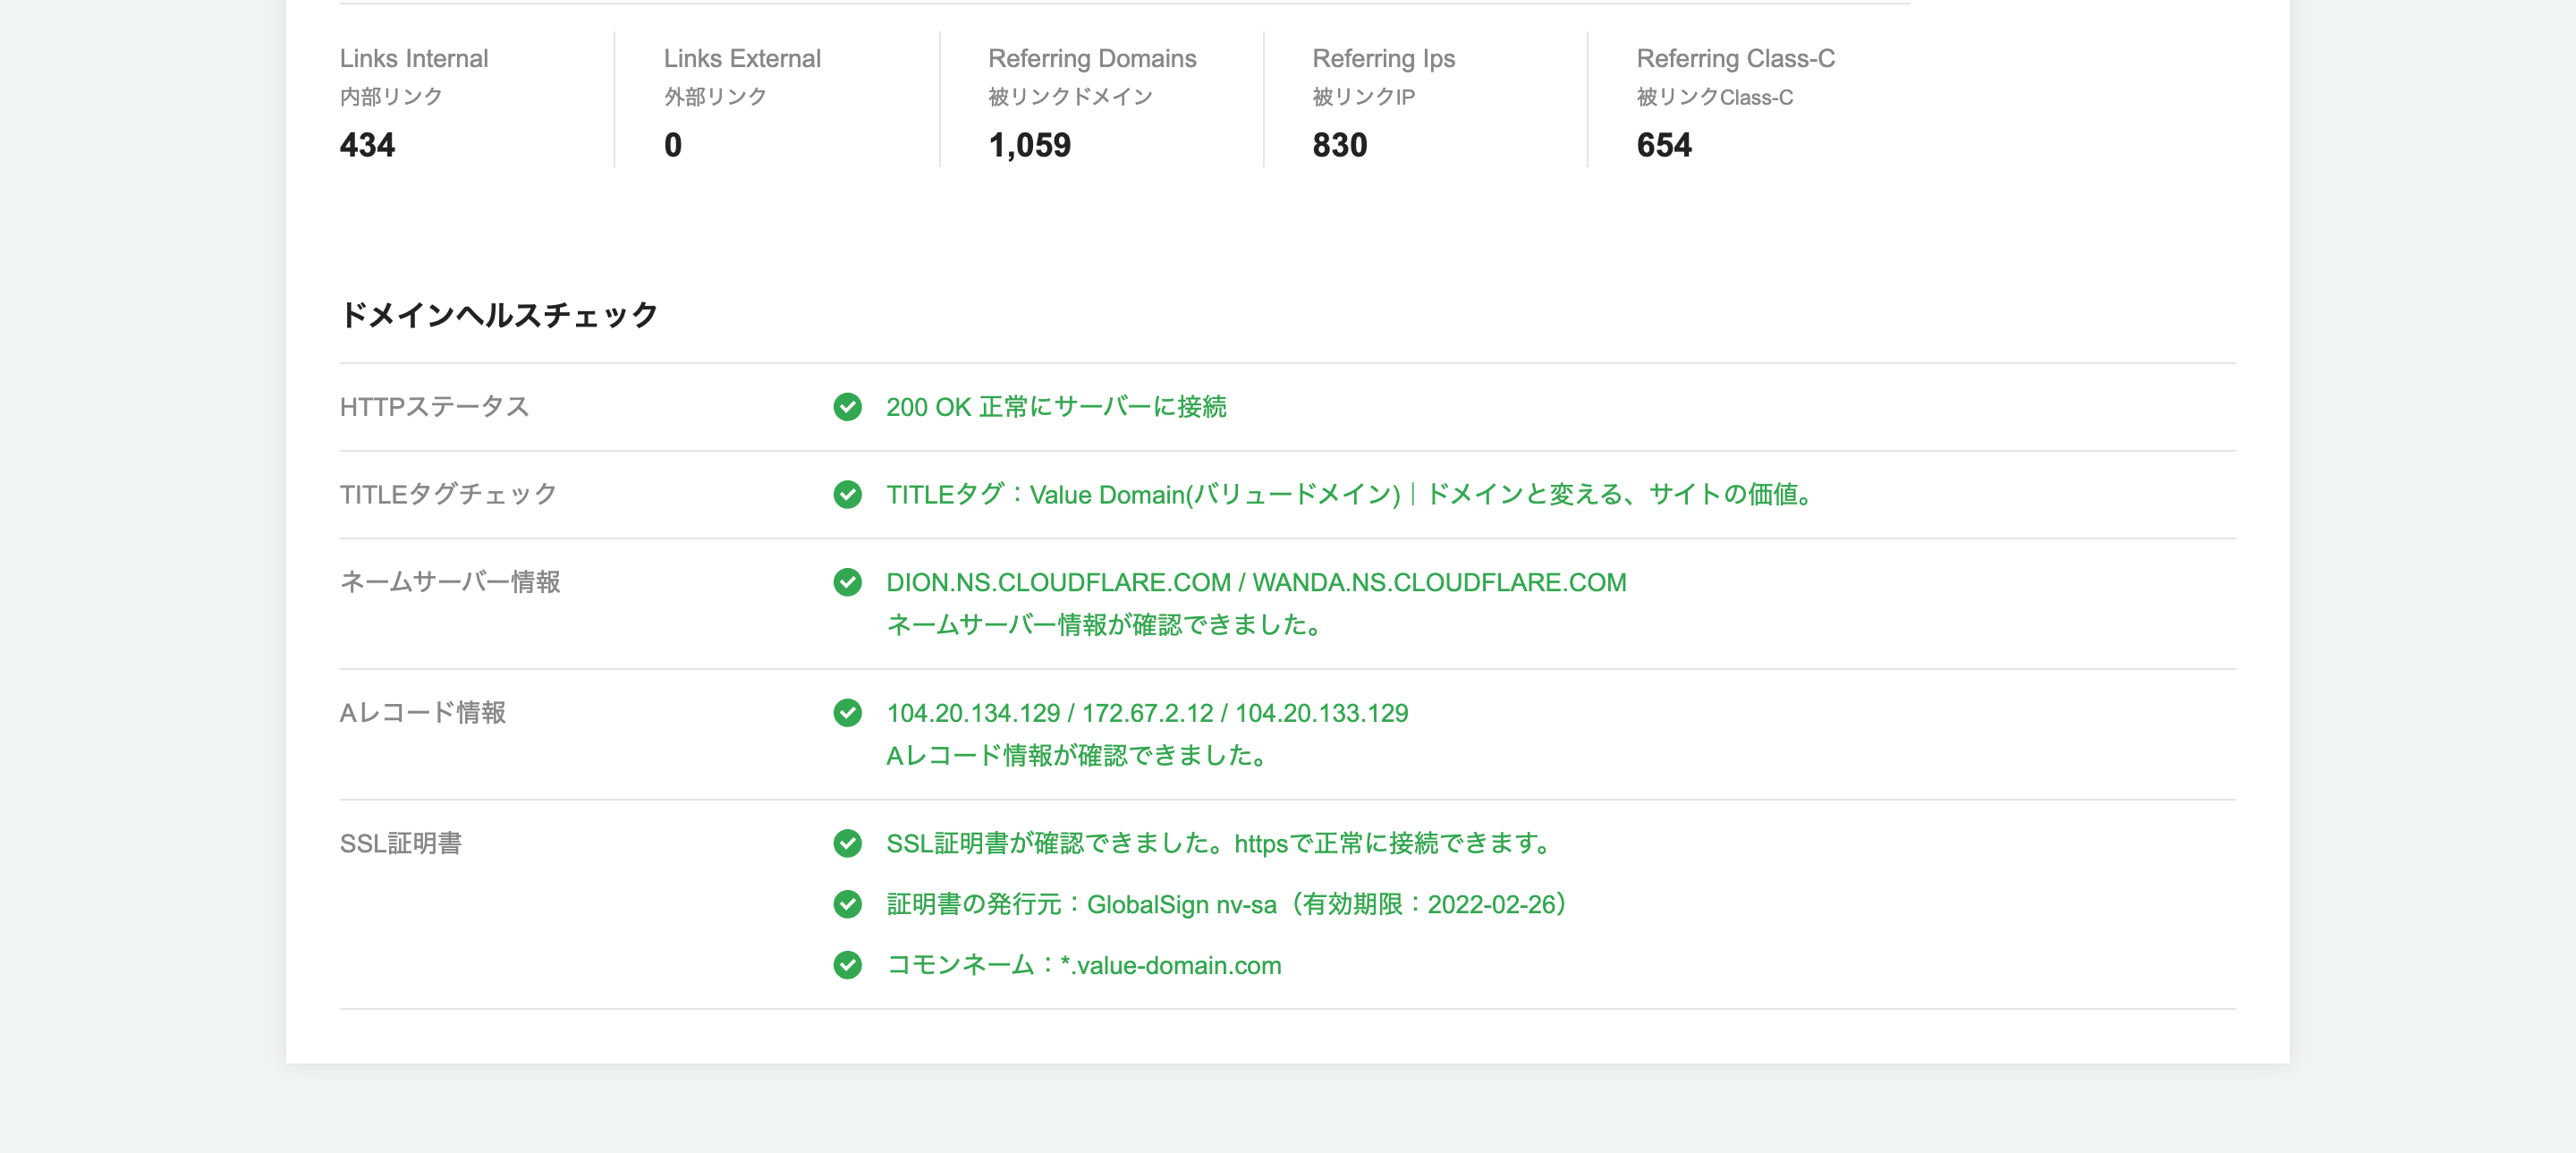The height and width of the screenshot is (1153, 2576).
Task: Click the nameserver green check icon
Action: coord(847,582)
